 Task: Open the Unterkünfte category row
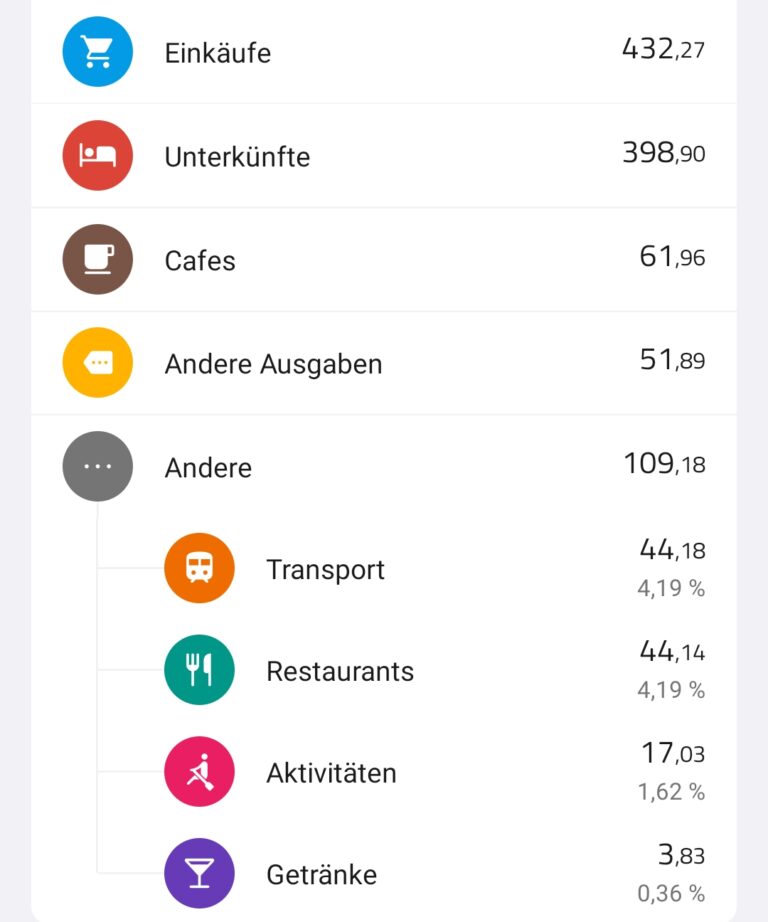[384, 156]
